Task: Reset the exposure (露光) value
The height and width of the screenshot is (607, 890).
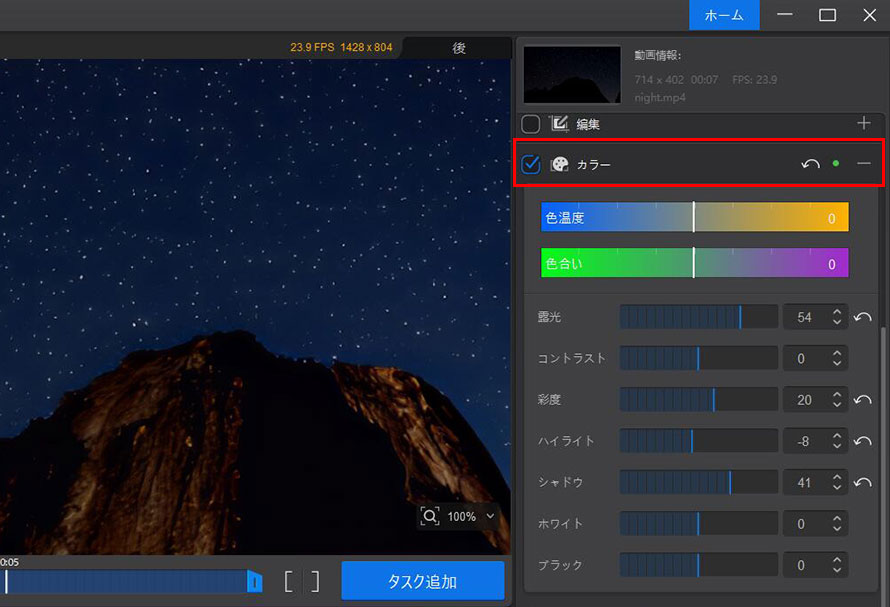Action: click(x=863, y=317)
